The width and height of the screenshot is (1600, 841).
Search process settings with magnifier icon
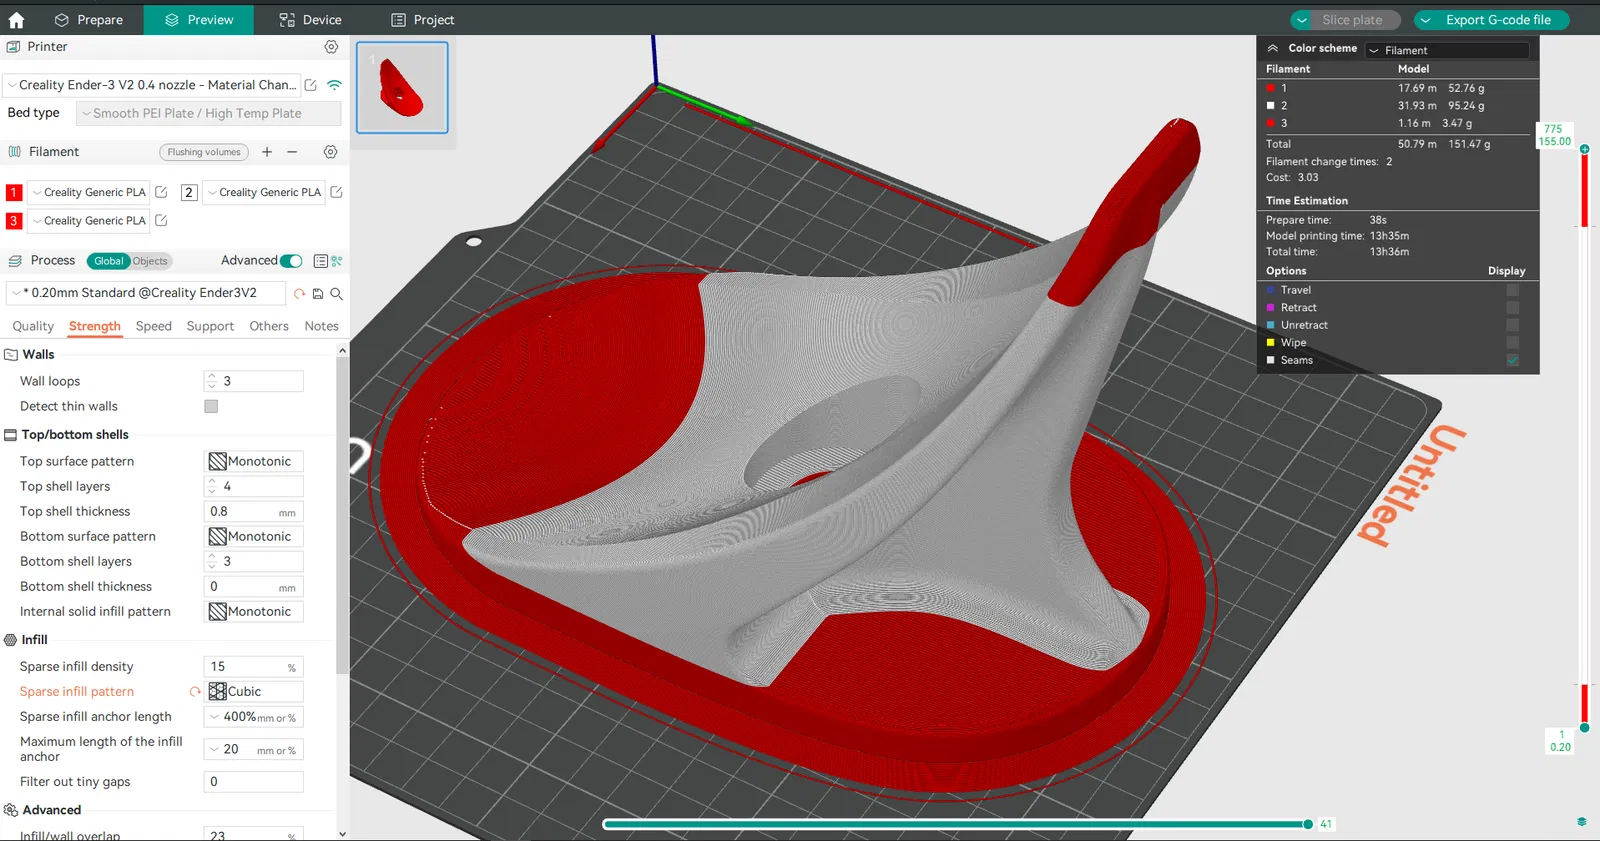click(337, 293)
